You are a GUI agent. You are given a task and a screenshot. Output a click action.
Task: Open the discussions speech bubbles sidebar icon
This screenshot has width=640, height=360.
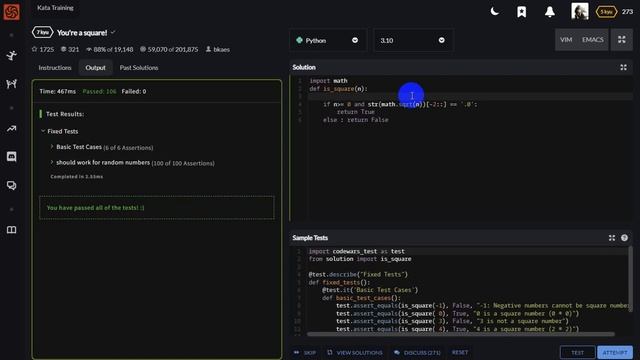(11, 186)
